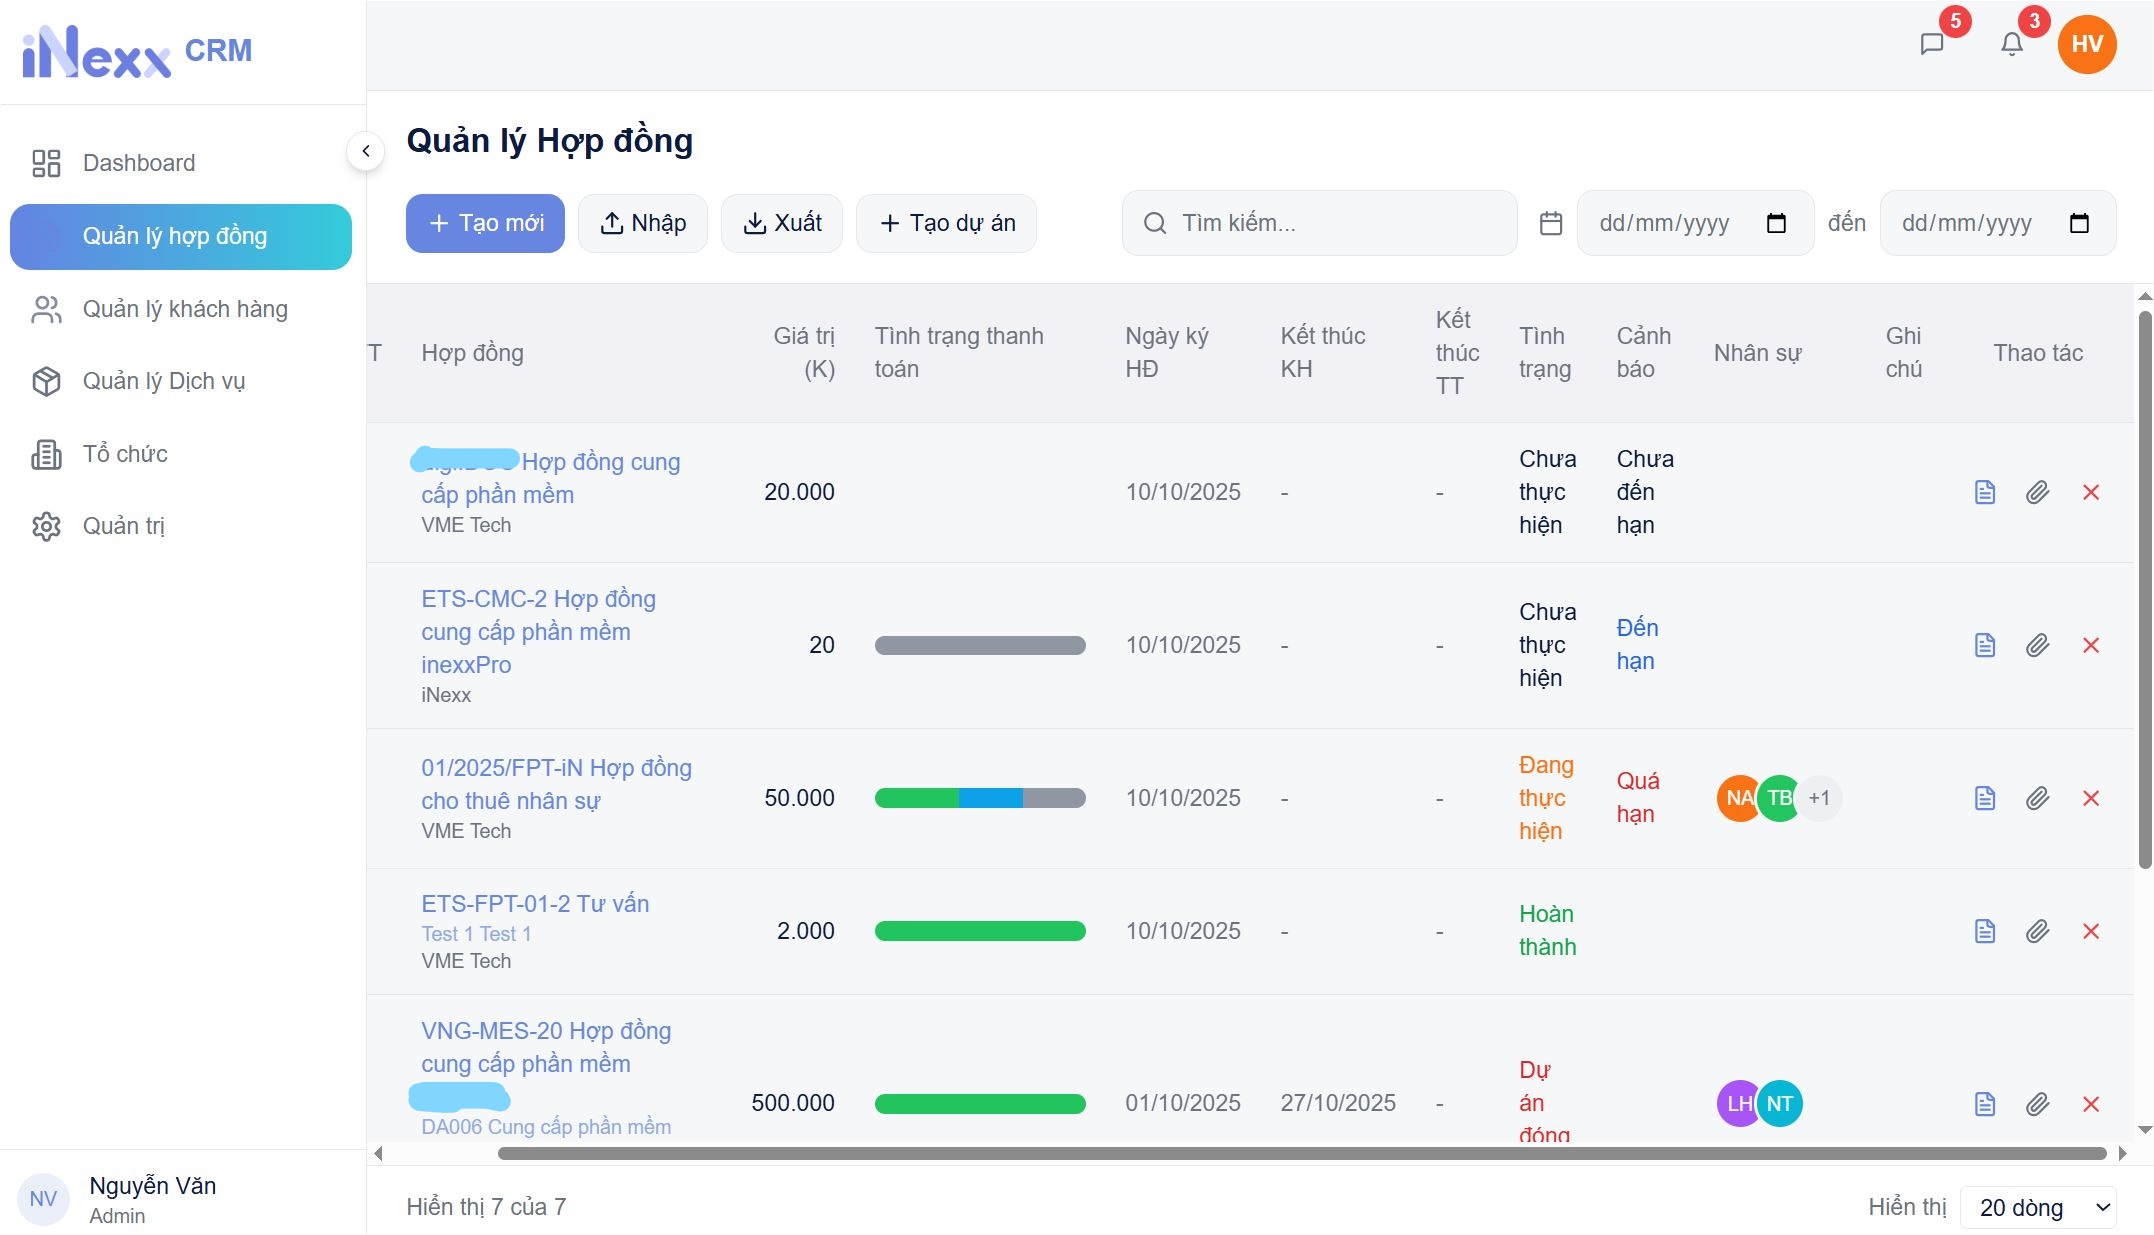Open Quản lý Dịch vụ menu item

(164, 381)
